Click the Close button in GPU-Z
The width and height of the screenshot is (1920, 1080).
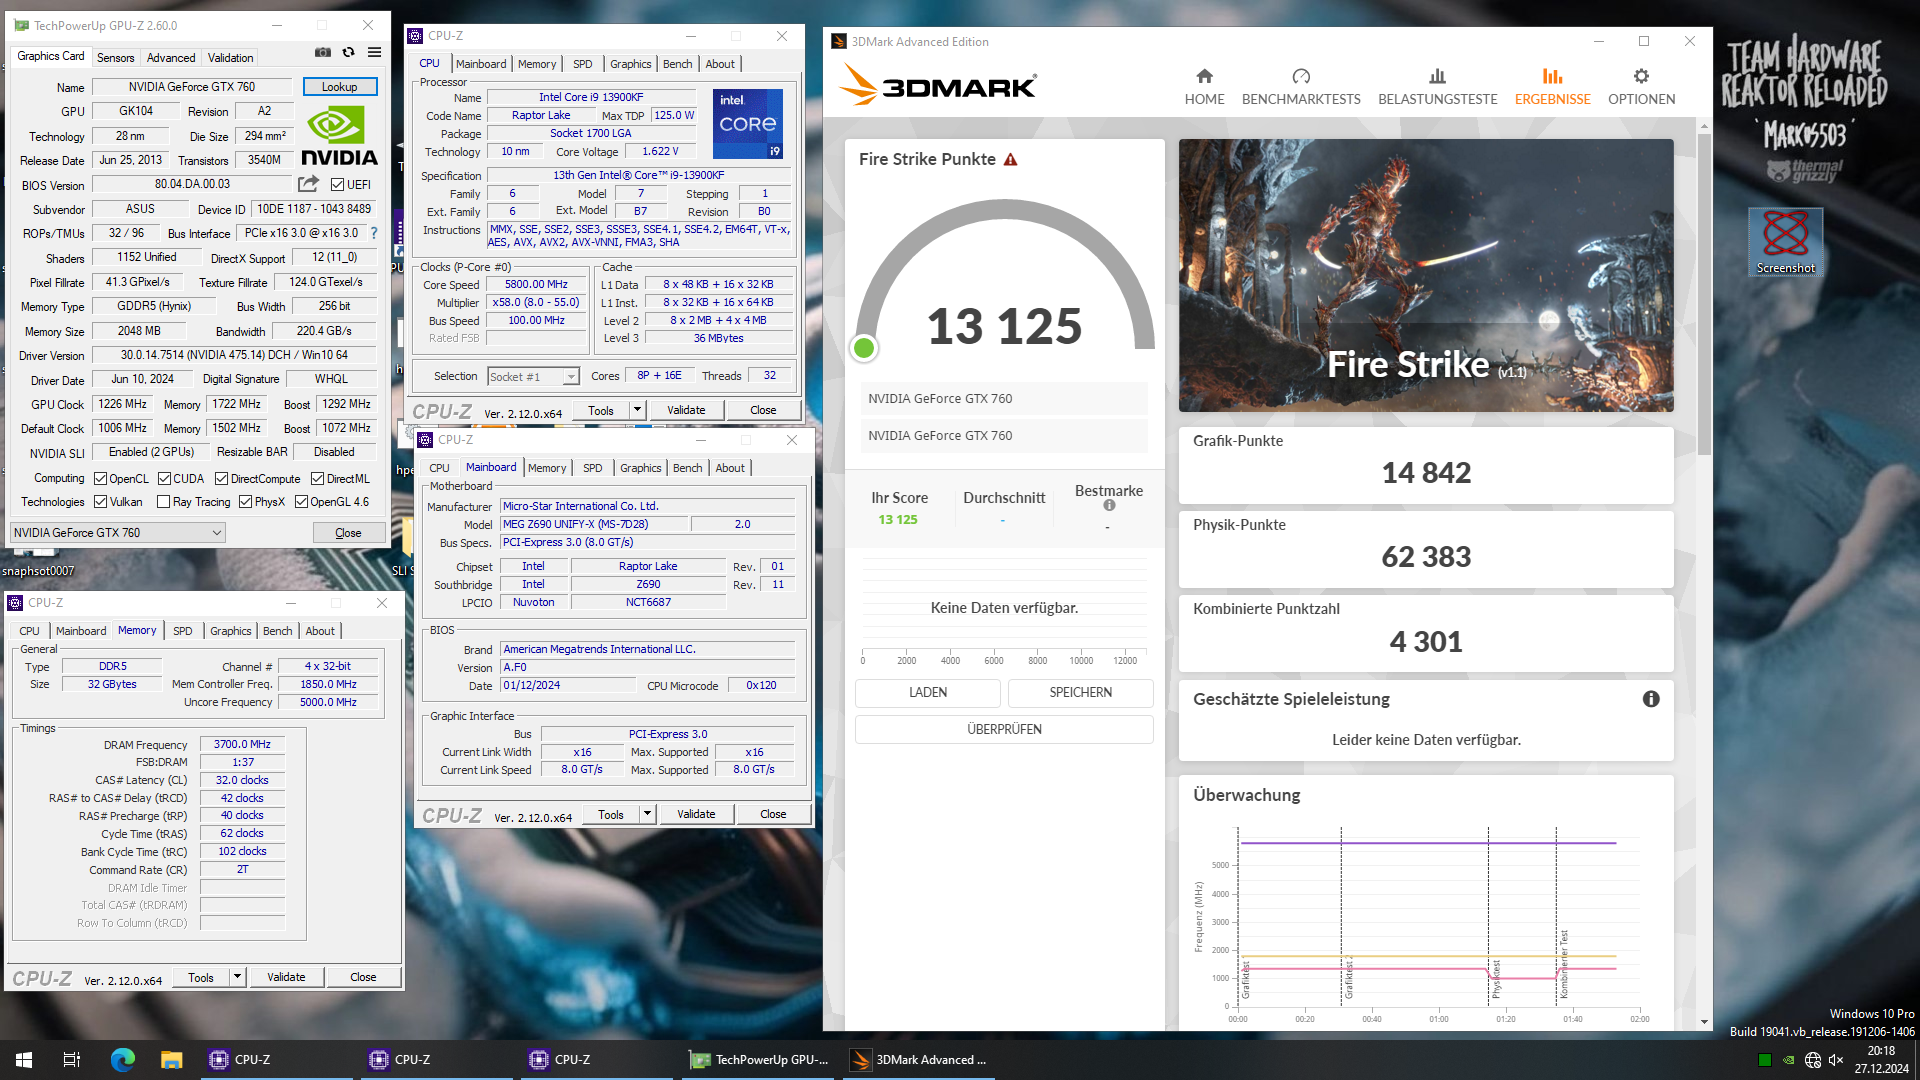point(348,533)
